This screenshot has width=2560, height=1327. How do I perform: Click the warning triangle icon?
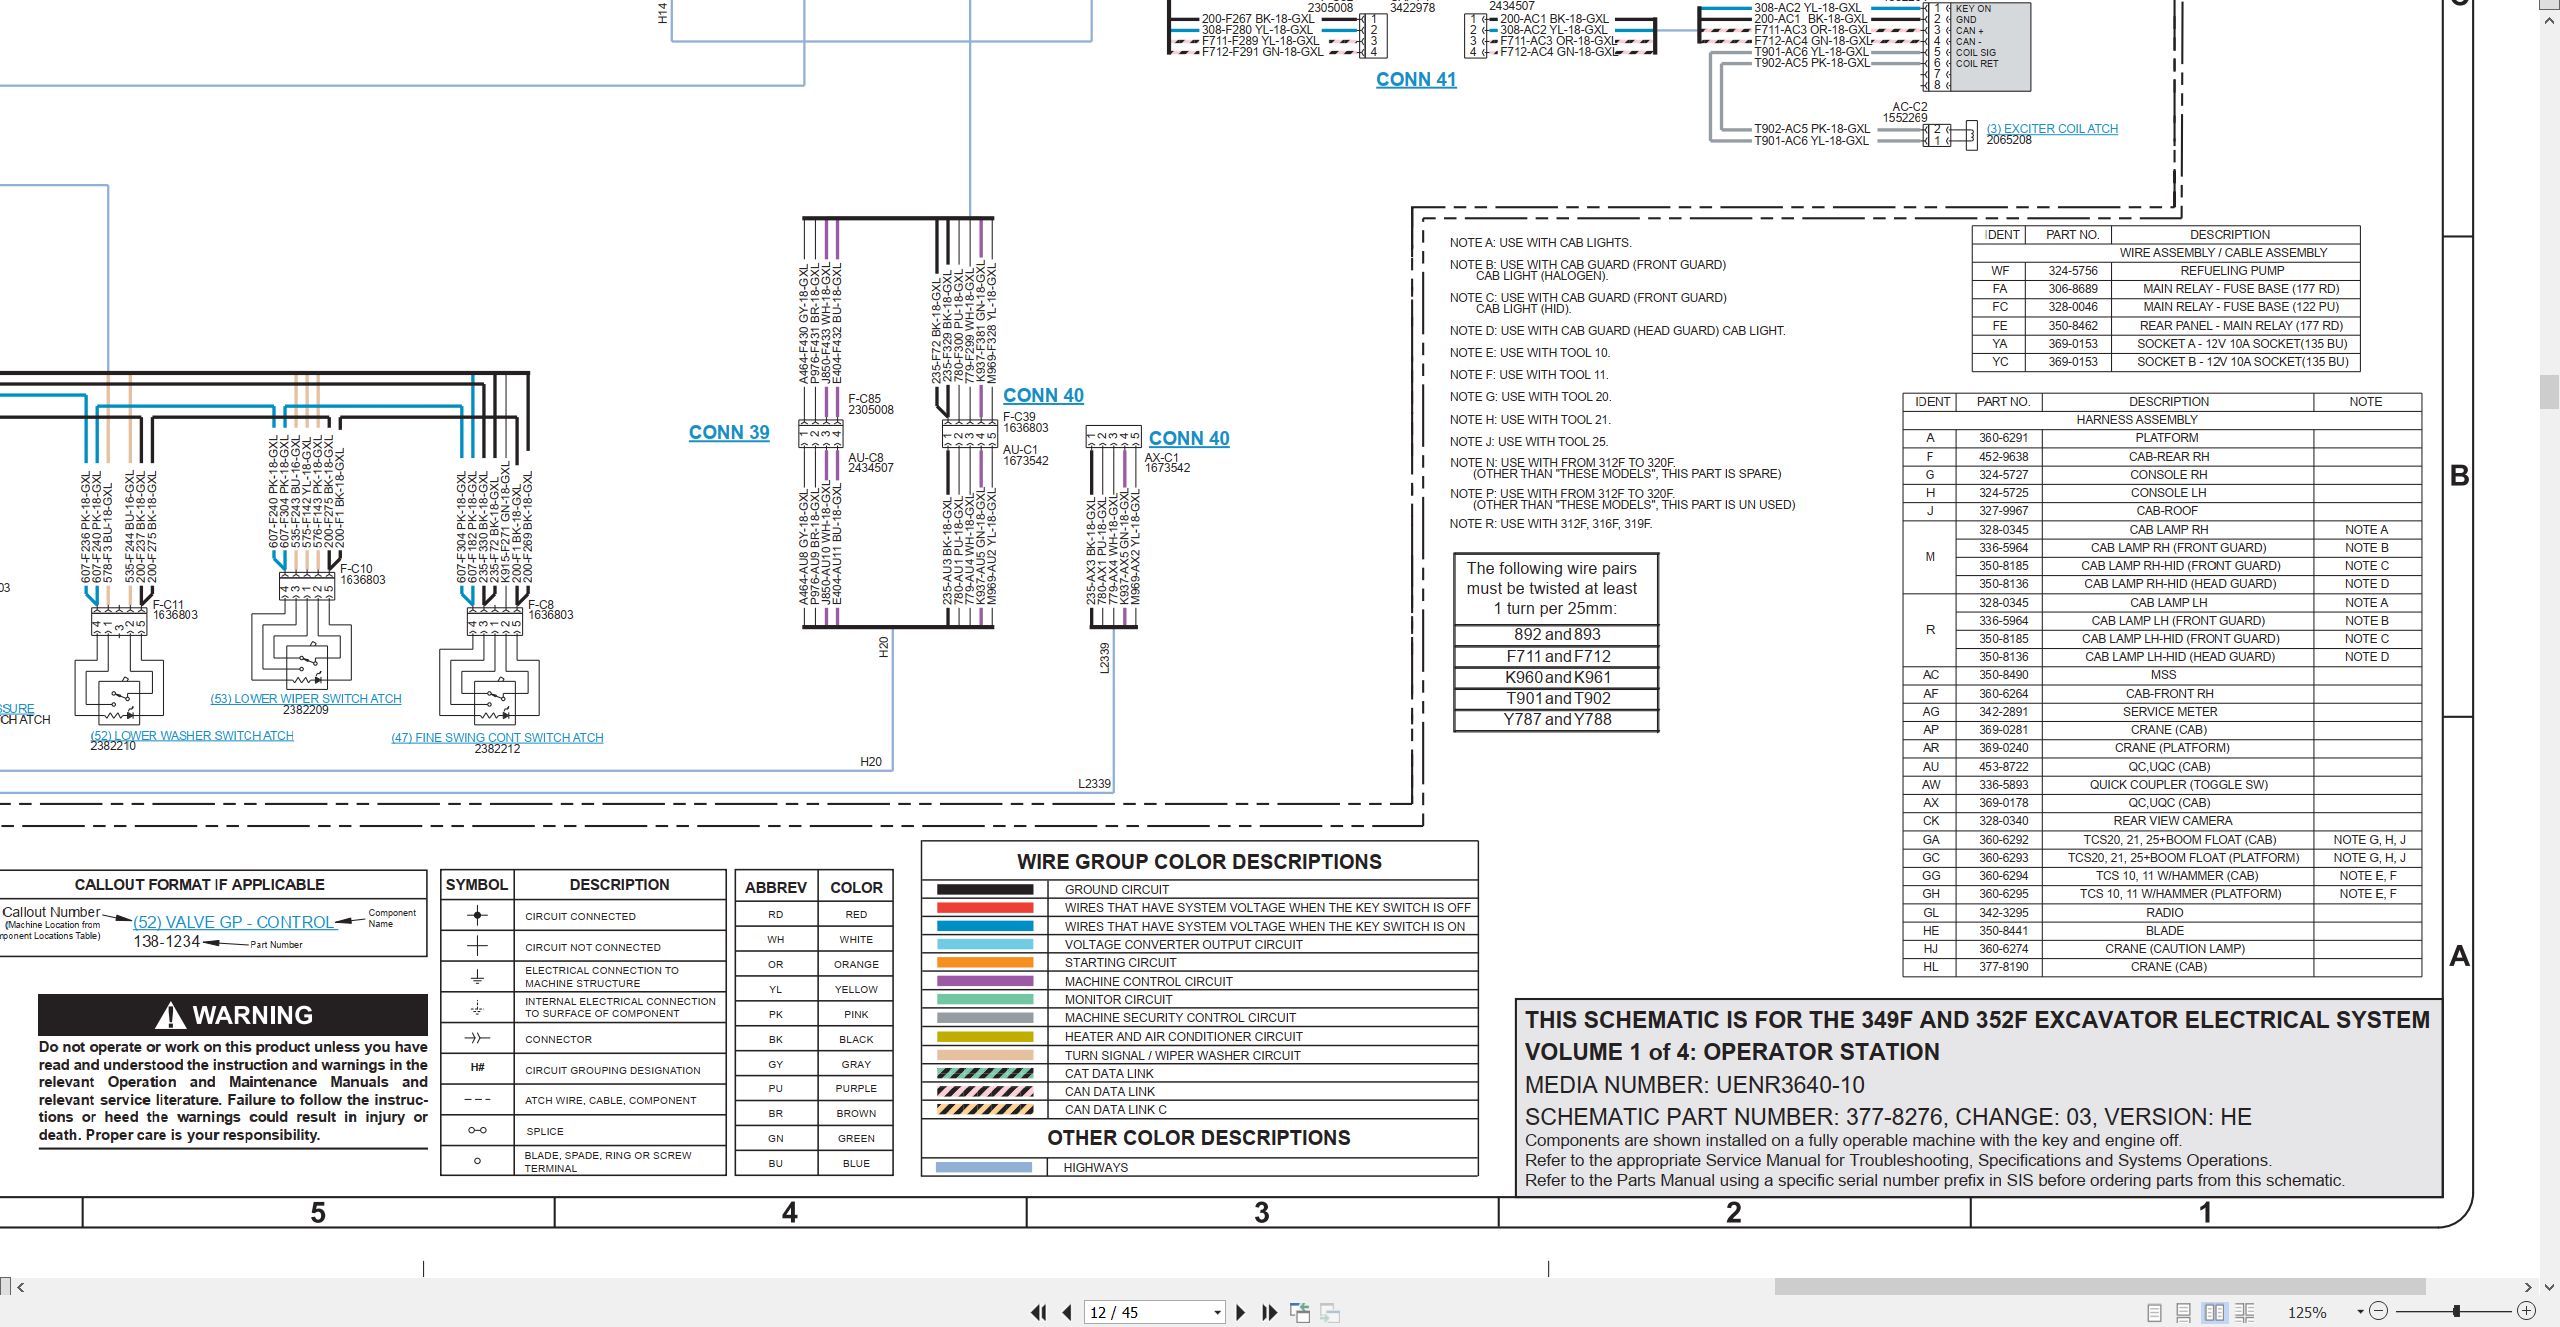(x=171, y=1016)
